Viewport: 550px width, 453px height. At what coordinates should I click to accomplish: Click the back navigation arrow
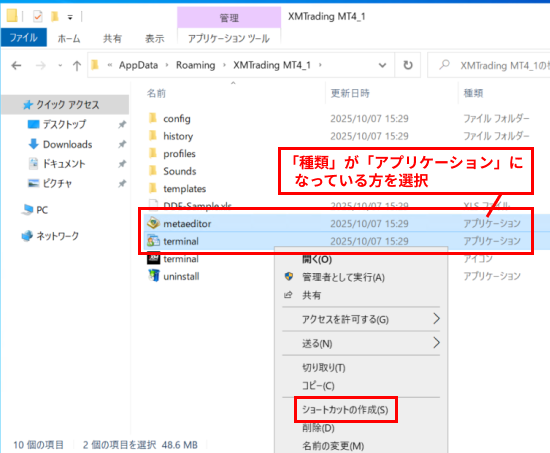(x=16, y=66)
